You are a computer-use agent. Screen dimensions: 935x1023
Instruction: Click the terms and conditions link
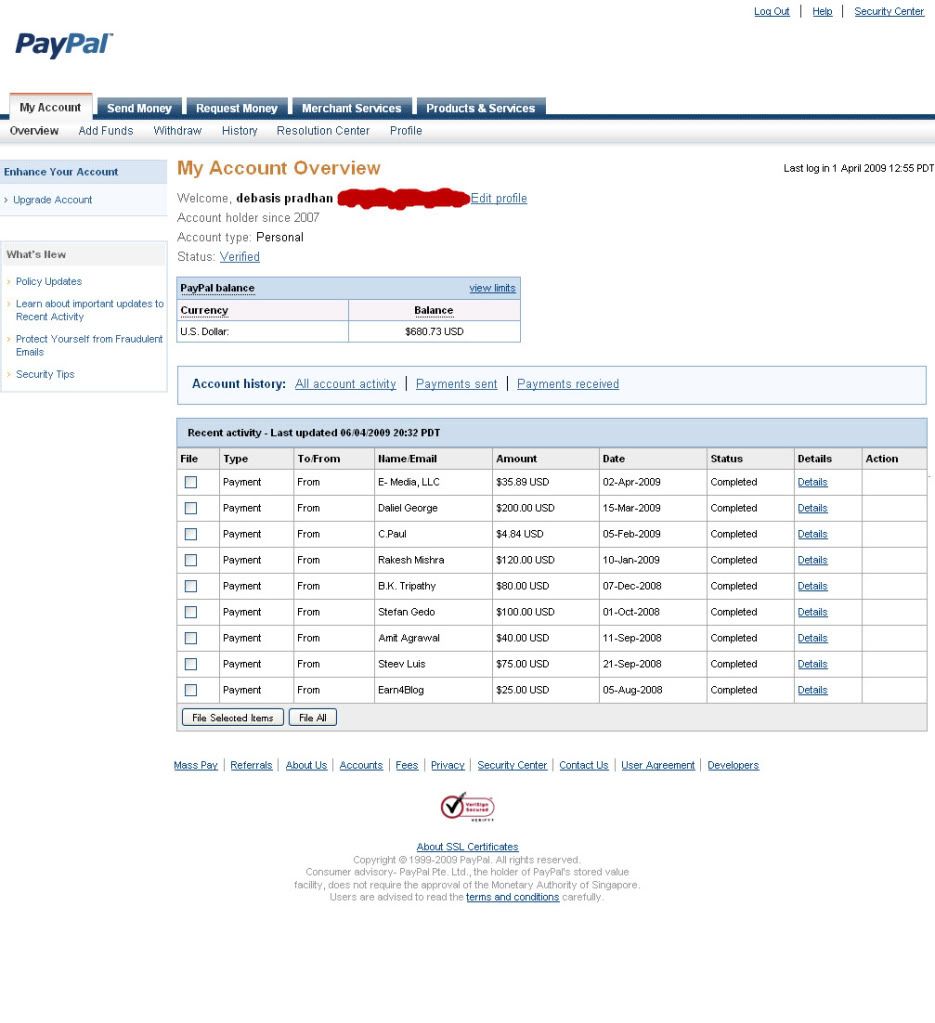tap(512, 897)
